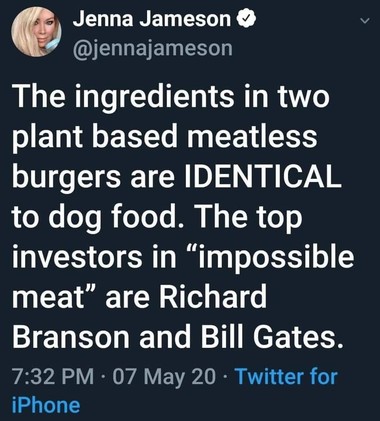Image resolution: width=380 pixels, height=421 pixels.
Task: Click the @jennajameson handle
Action: pos(152,49)
